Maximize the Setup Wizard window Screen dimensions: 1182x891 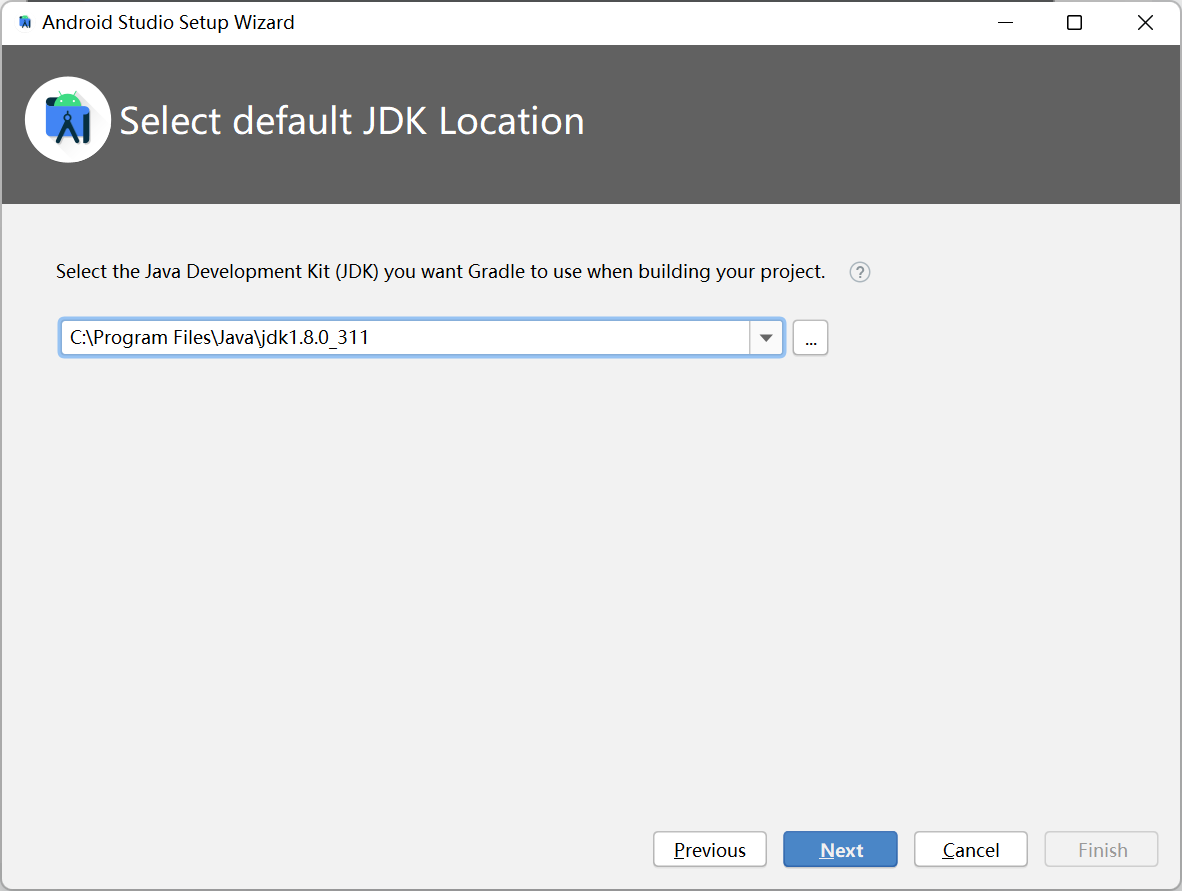(x=1074, y=23)
